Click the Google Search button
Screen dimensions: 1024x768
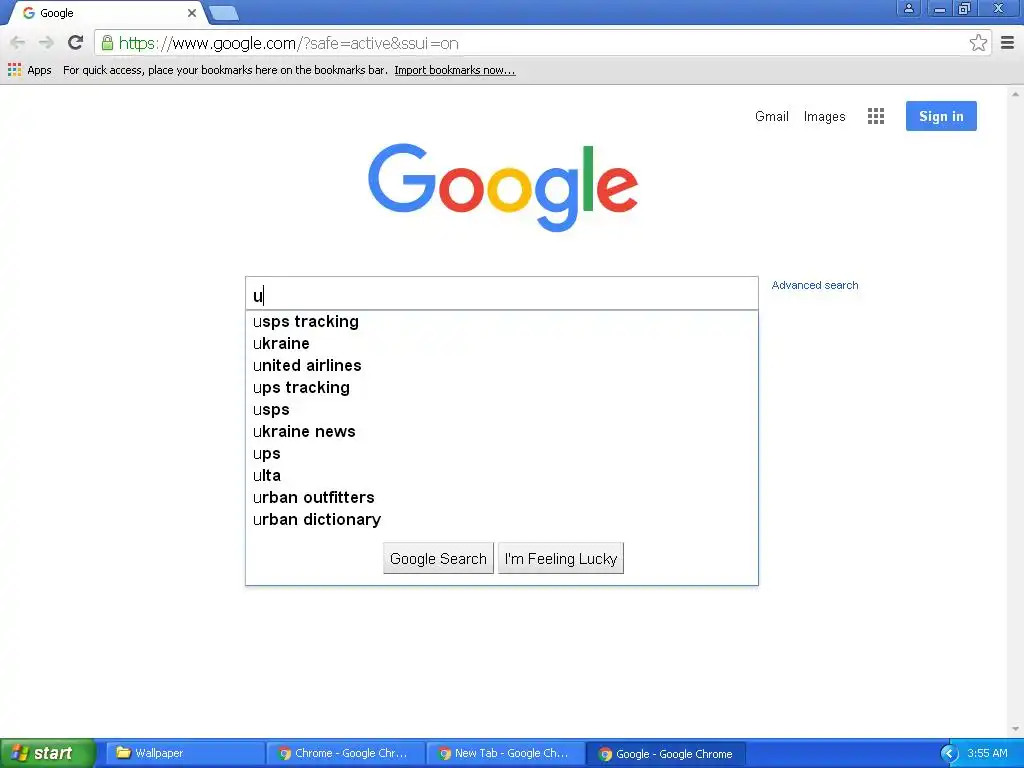point(438,558)
